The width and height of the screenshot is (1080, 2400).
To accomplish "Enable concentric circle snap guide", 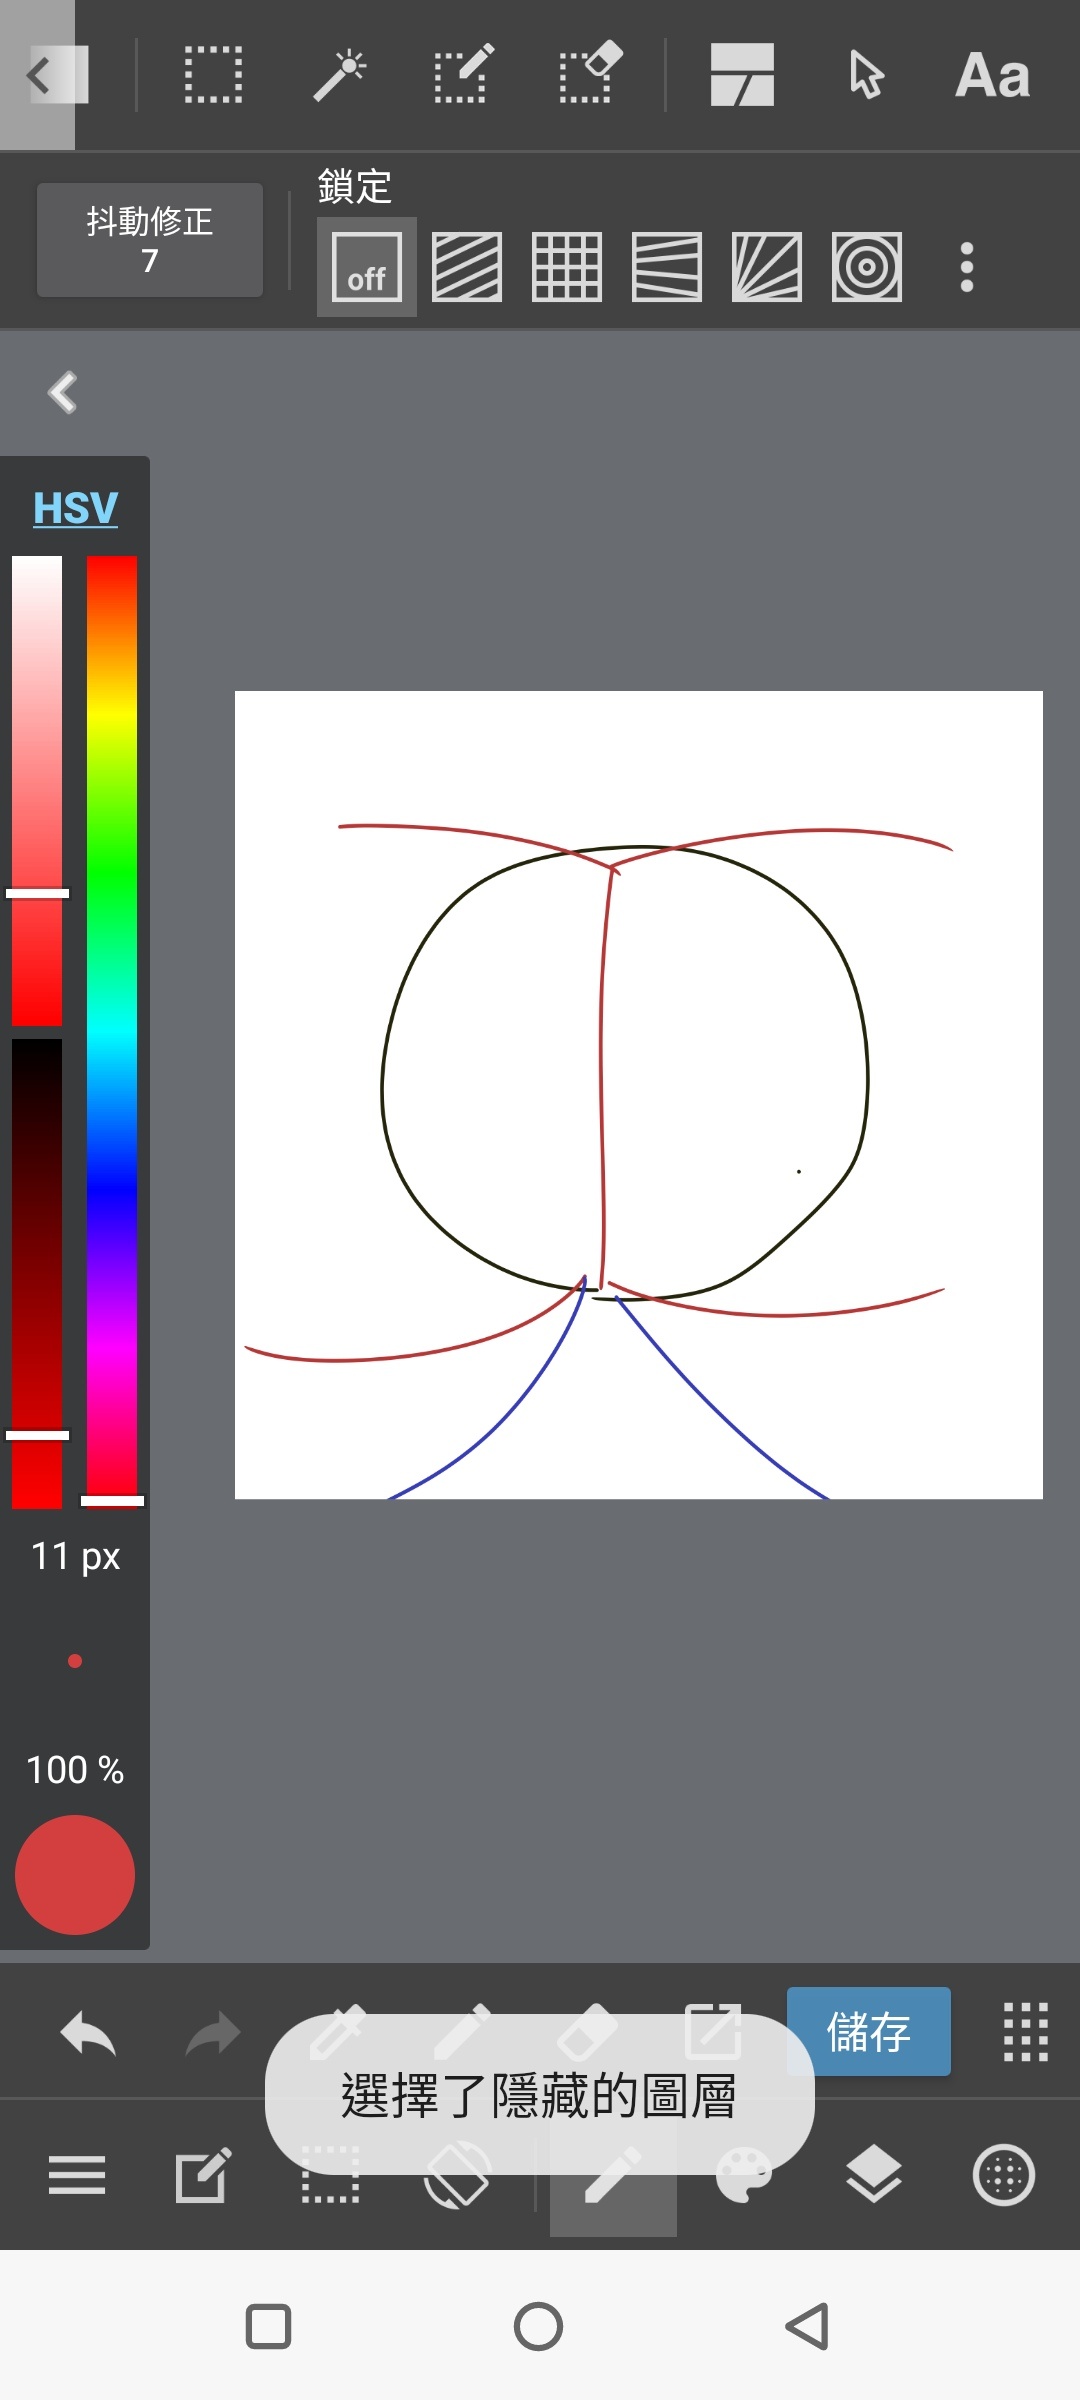I will tap(867, 267).
